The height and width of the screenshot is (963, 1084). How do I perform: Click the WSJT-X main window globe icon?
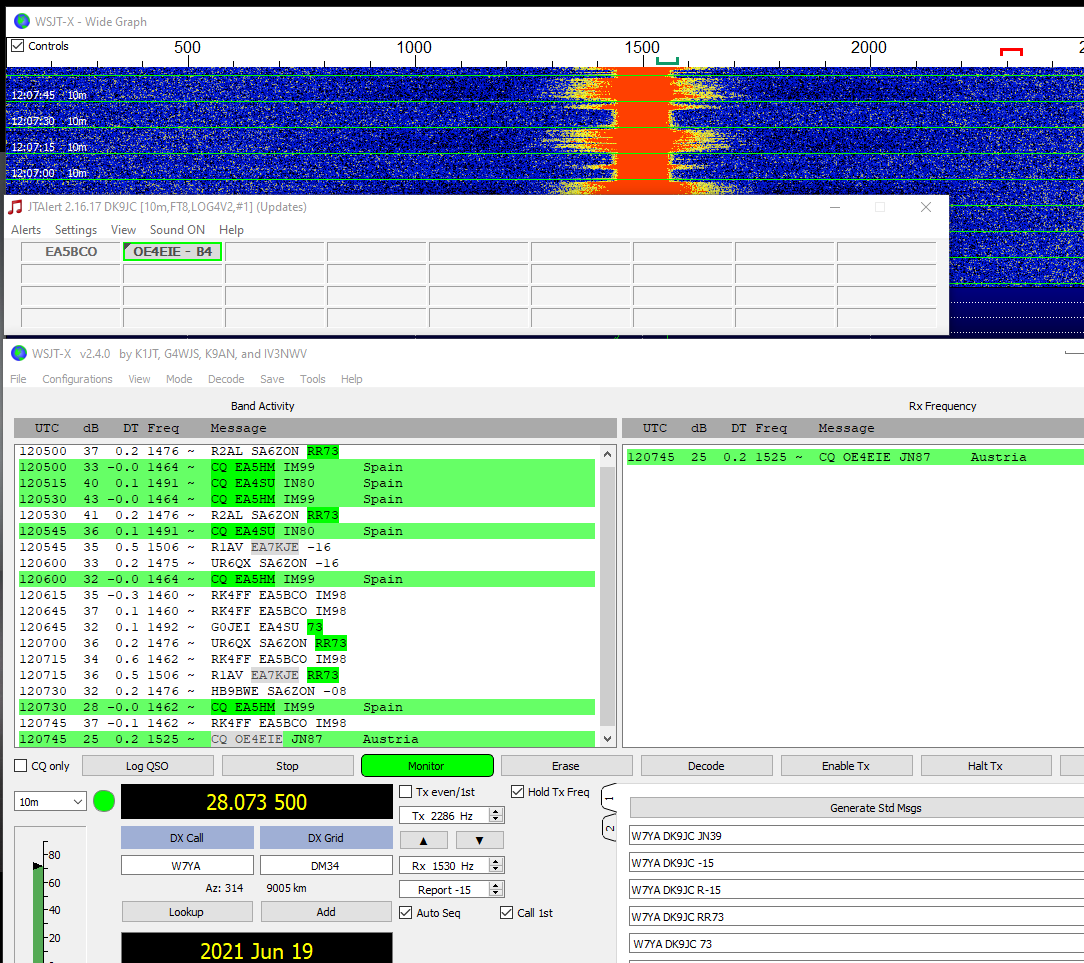tap(19, 353)
